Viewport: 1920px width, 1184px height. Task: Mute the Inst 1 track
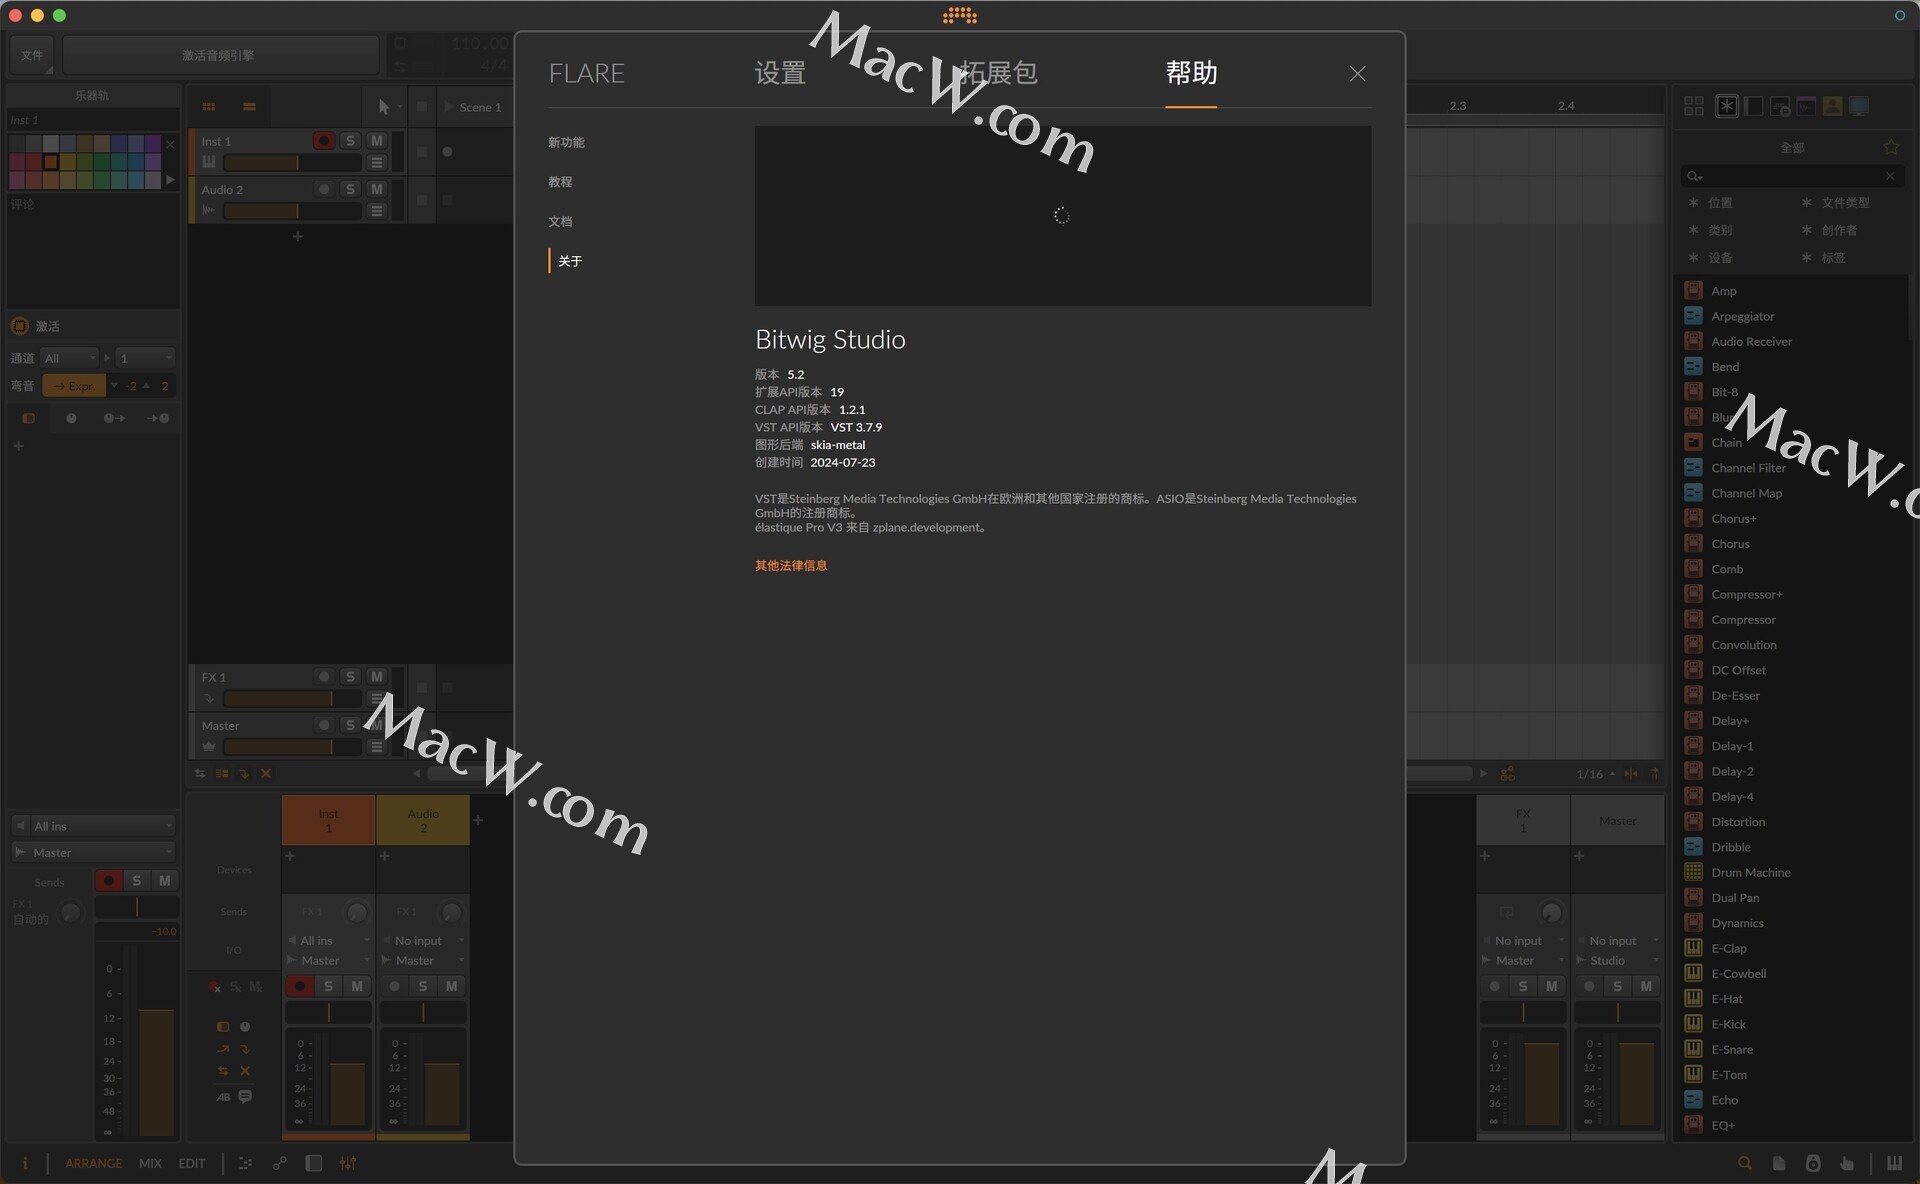click(377, 141)
